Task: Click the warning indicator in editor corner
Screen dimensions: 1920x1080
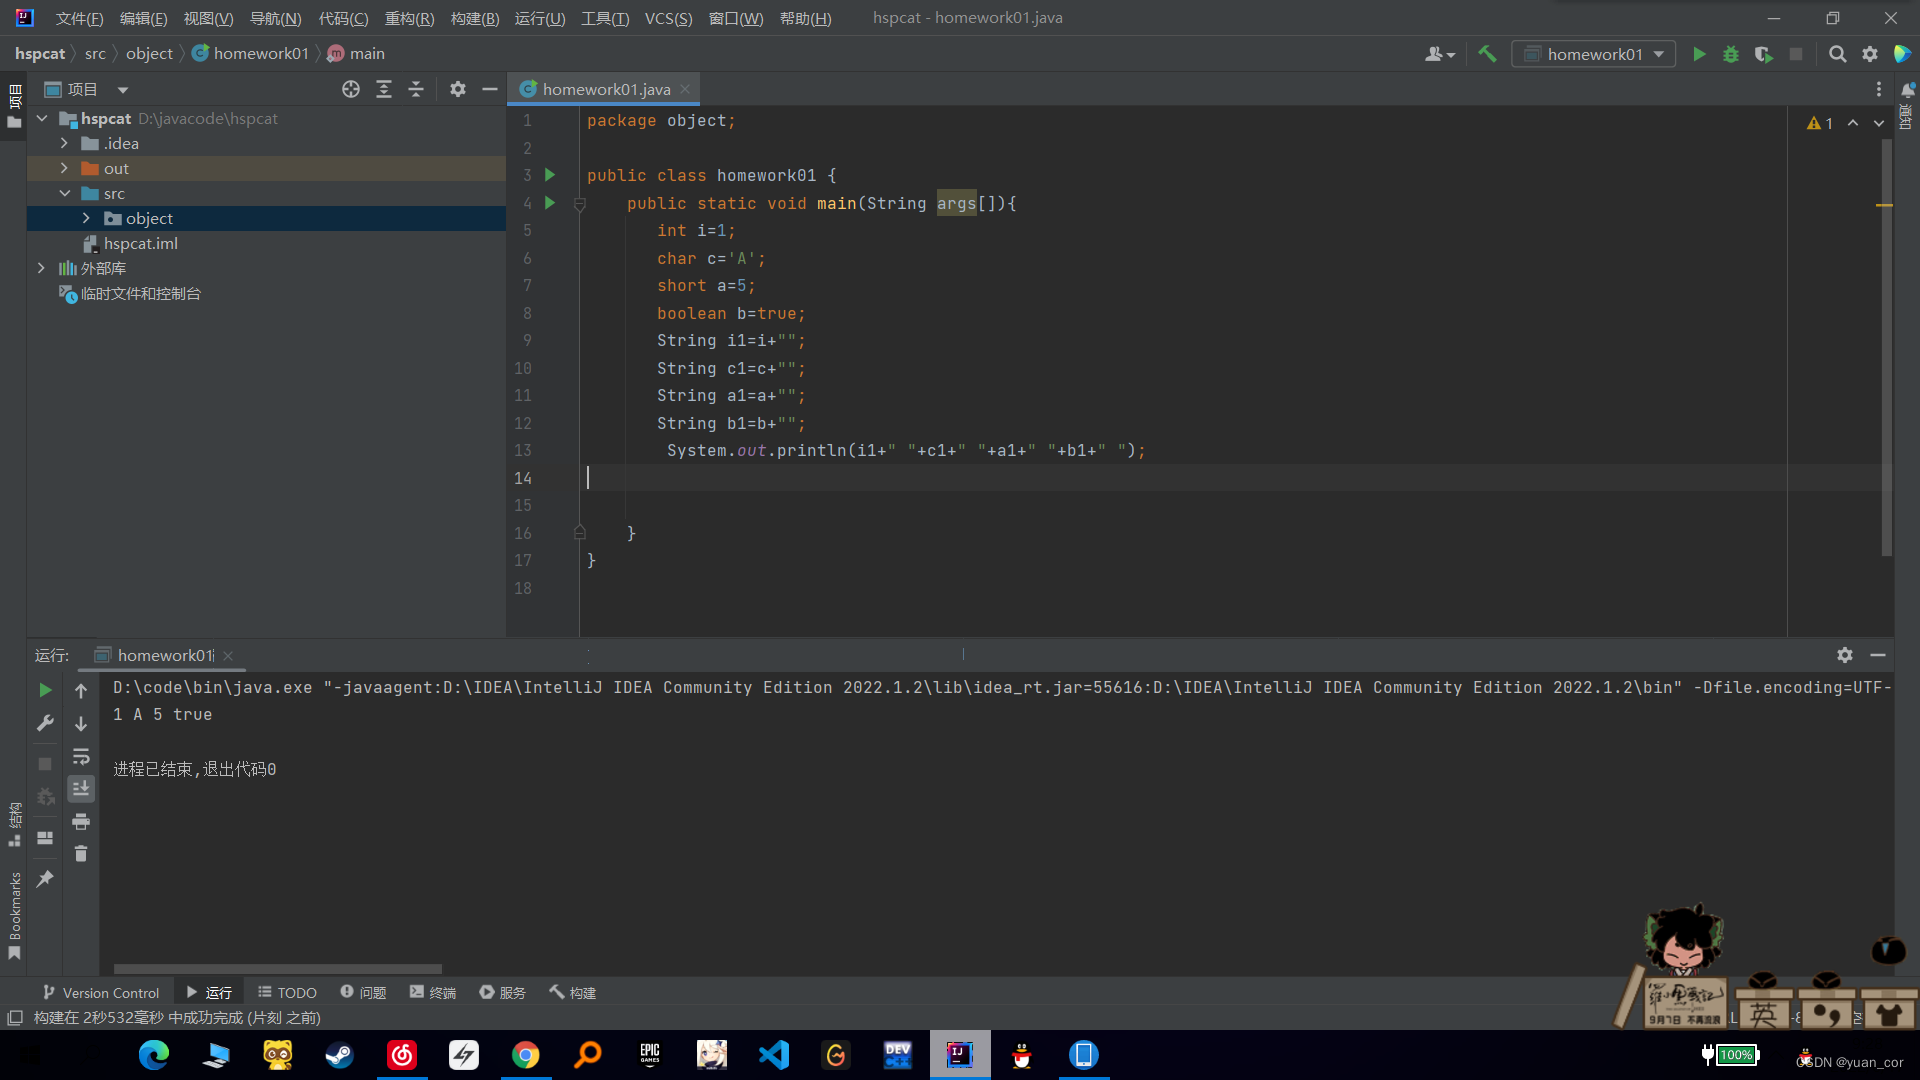Action: pyautogui.click(x=1819, y=123)
